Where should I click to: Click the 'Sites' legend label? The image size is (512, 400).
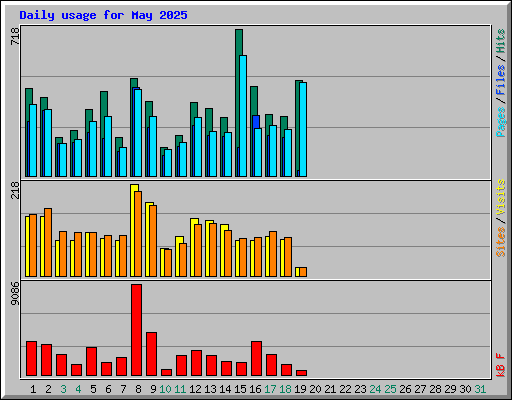pyautogui.click(x=500, y=242)
